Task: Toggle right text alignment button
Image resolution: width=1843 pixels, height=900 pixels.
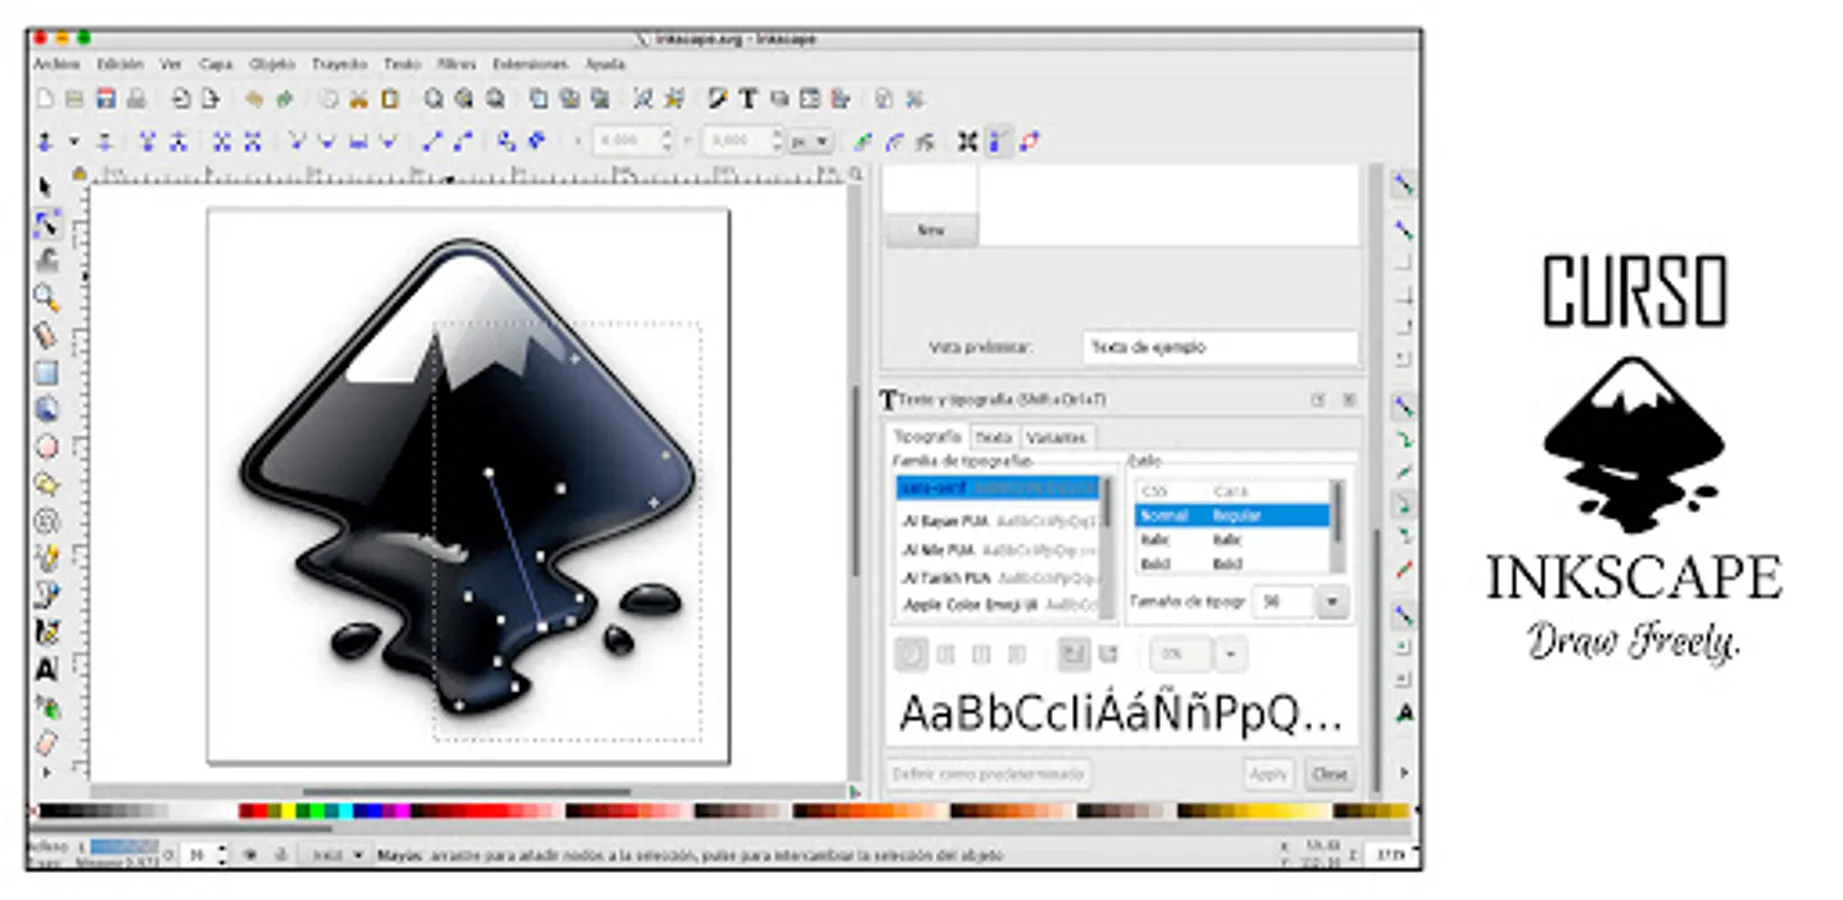Action: [981, 655]
